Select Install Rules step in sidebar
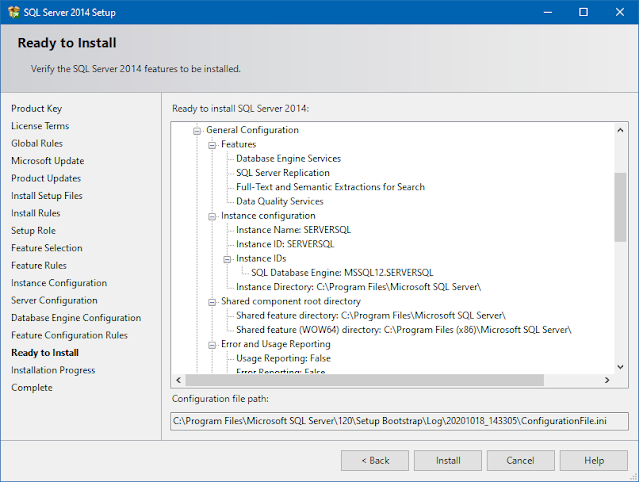 pos(35,213)
